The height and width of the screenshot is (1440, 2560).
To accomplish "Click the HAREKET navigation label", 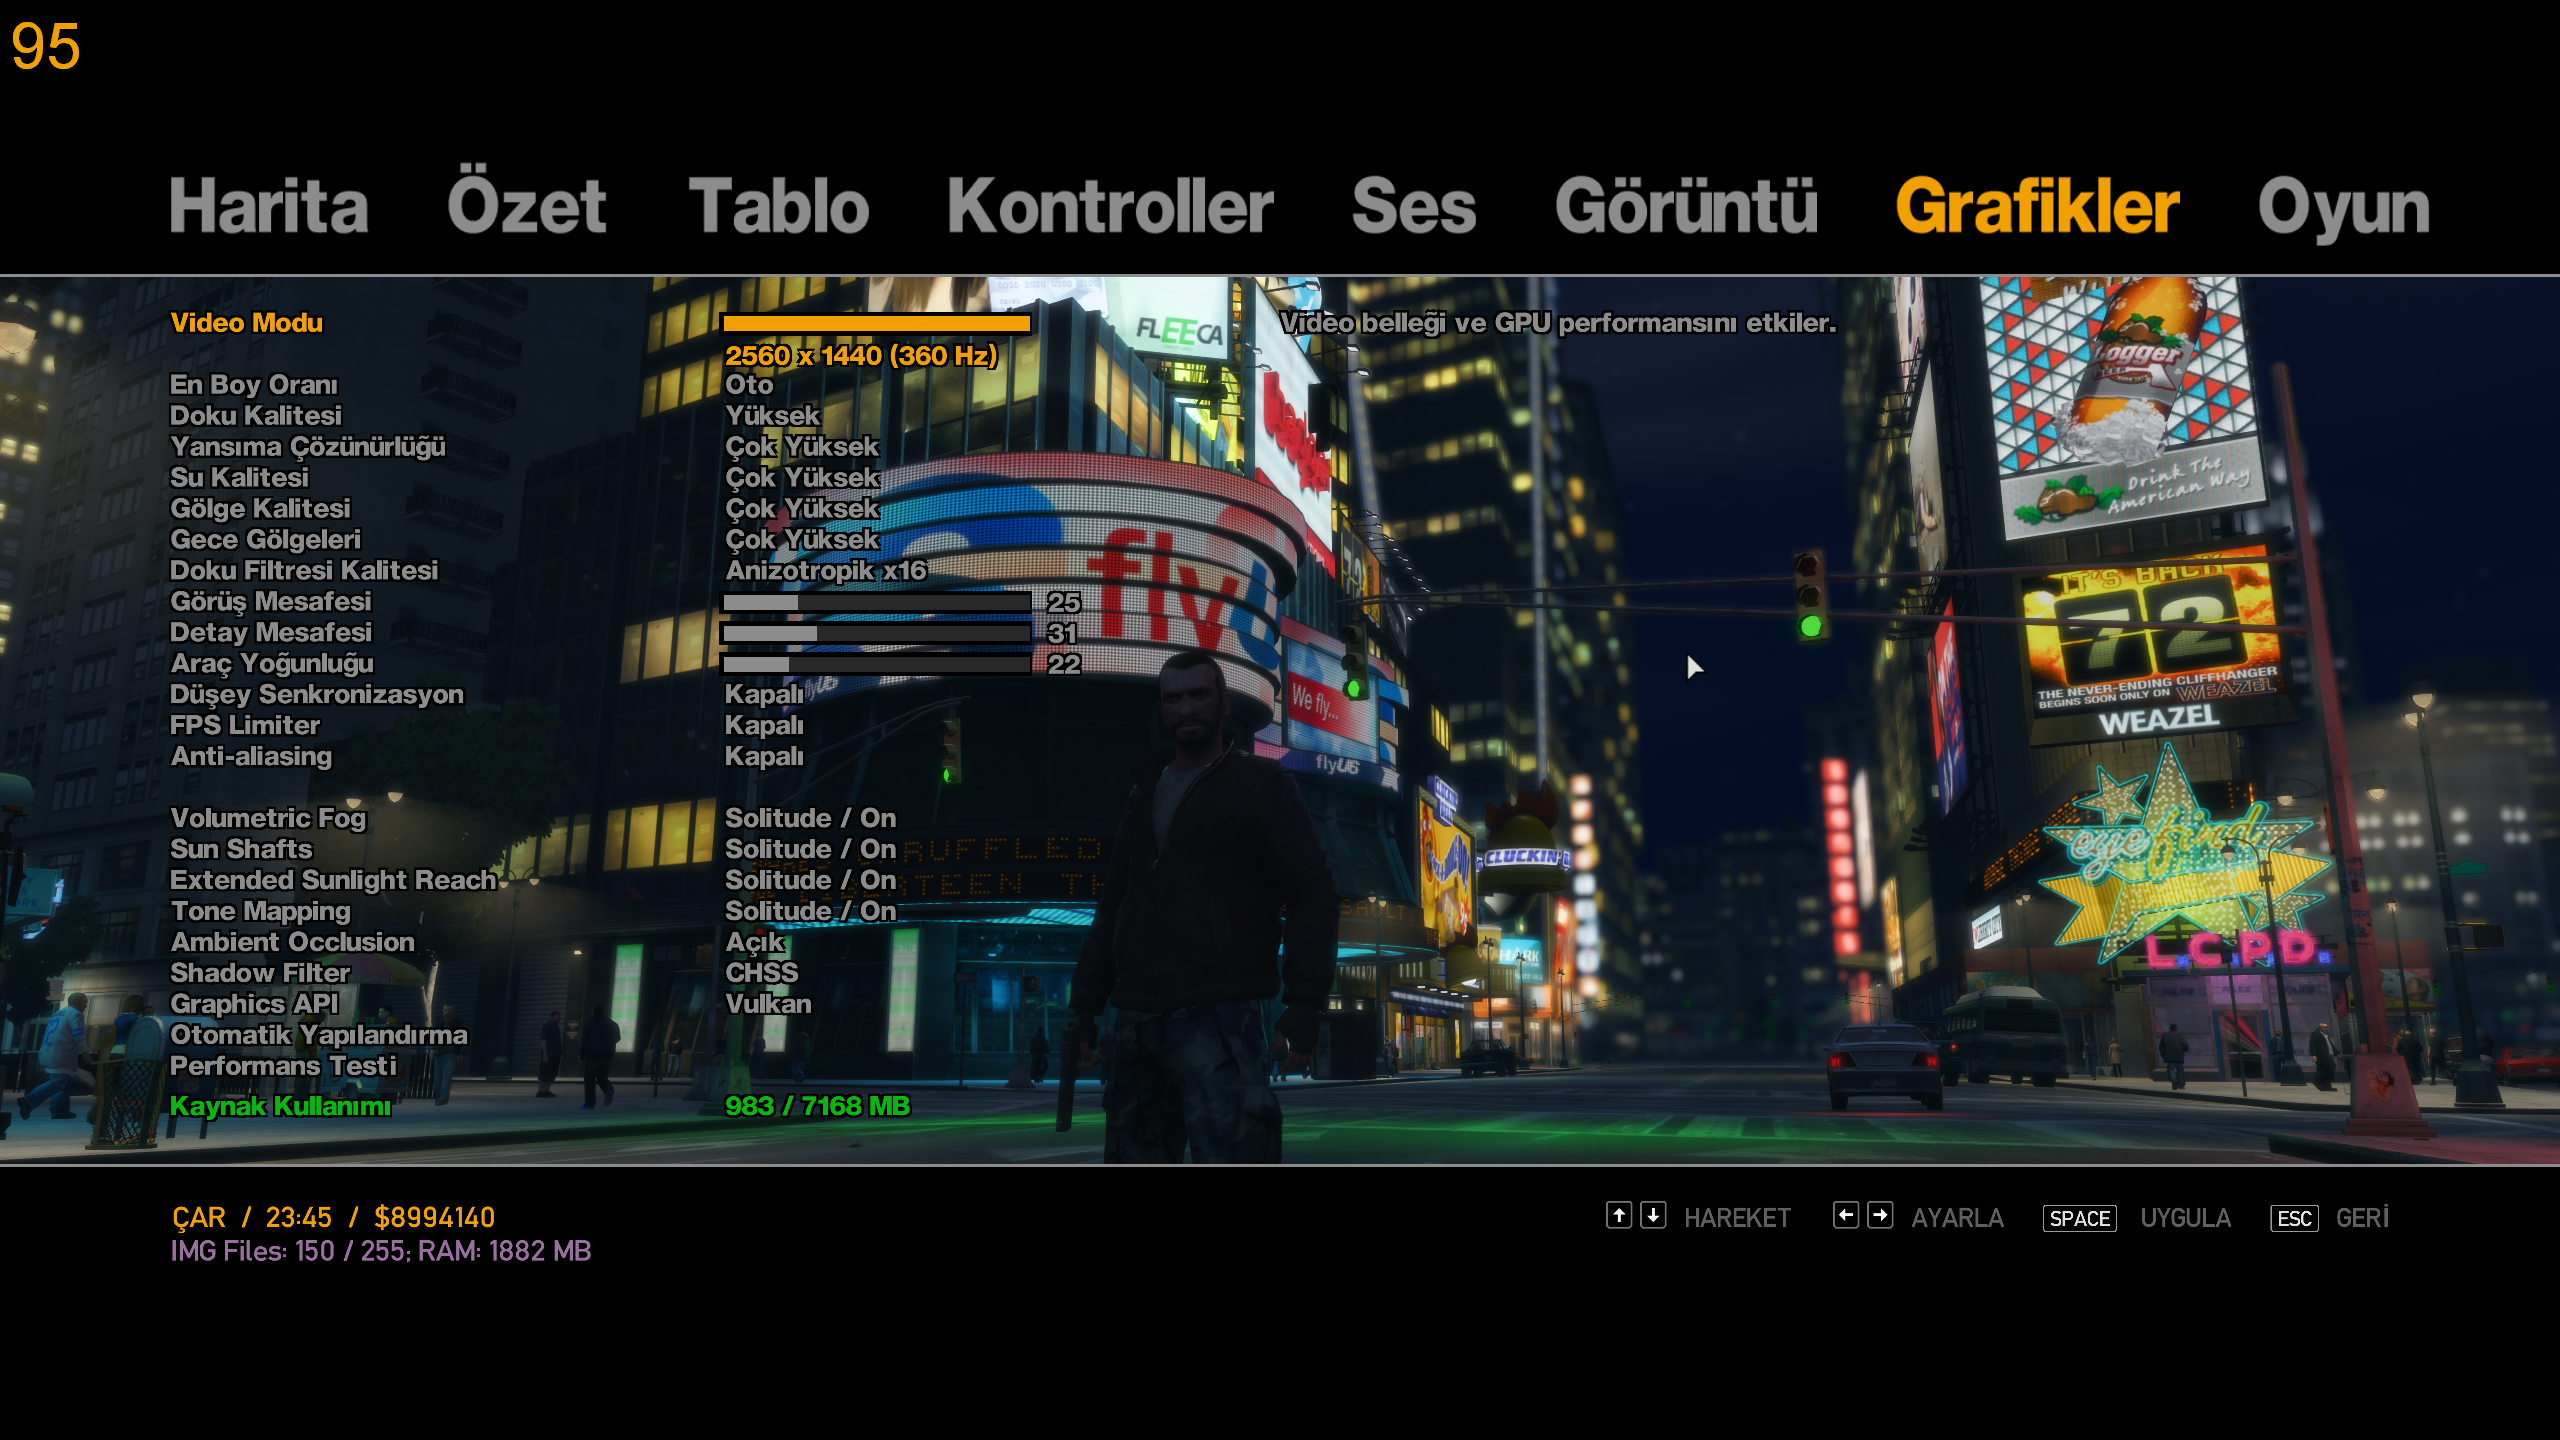I will [x=1737, y=1218].
